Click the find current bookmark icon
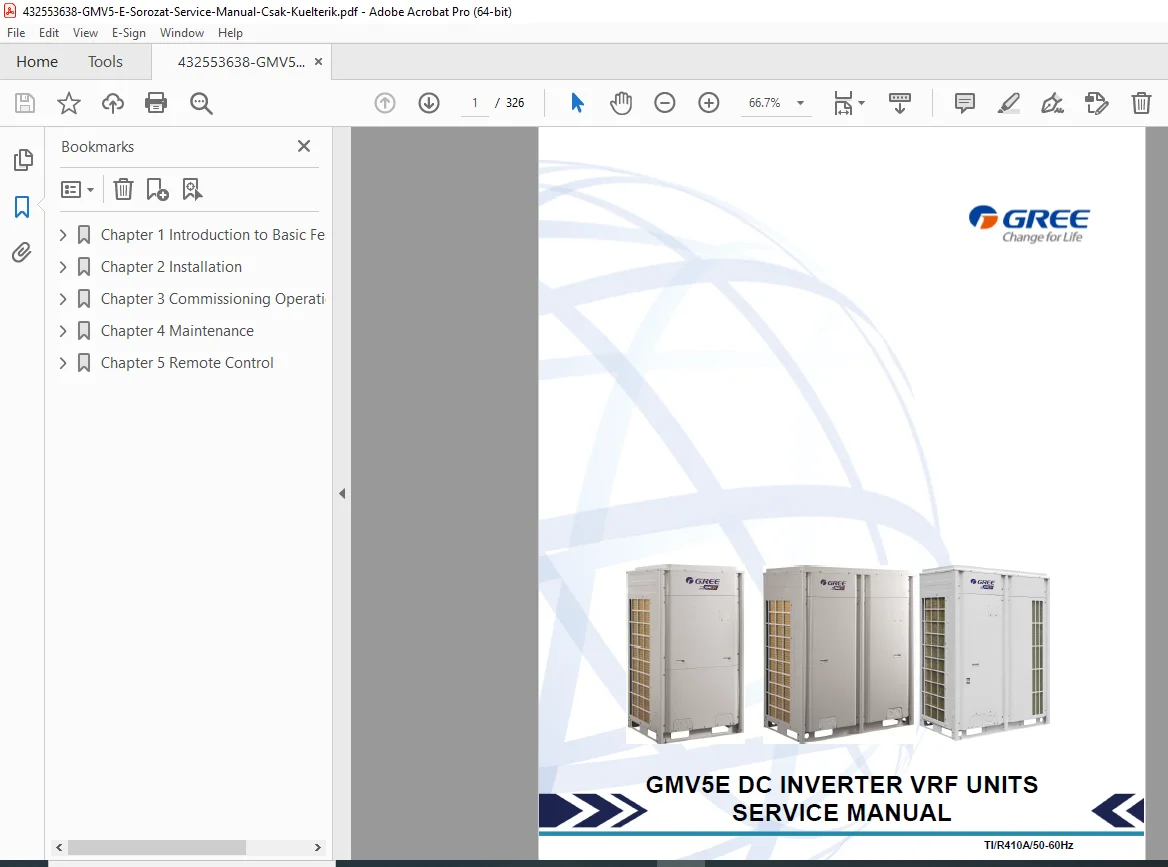This screenshot has height=867, width=1168. (x=192, y=189)
